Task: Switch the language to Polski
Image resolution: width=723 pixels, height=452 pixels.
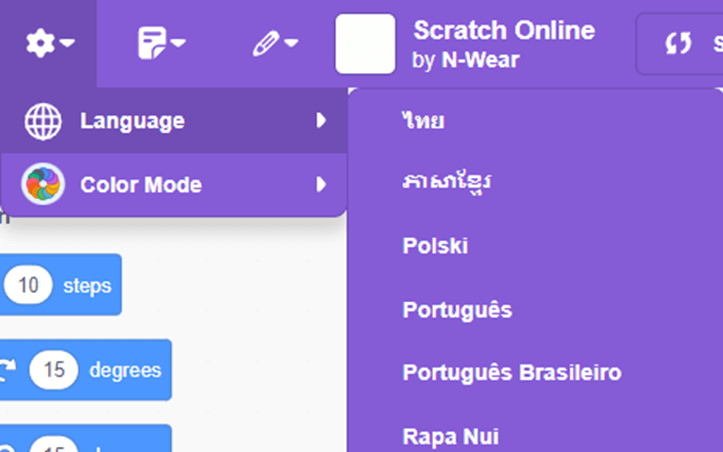Action: tap(435, 246)
